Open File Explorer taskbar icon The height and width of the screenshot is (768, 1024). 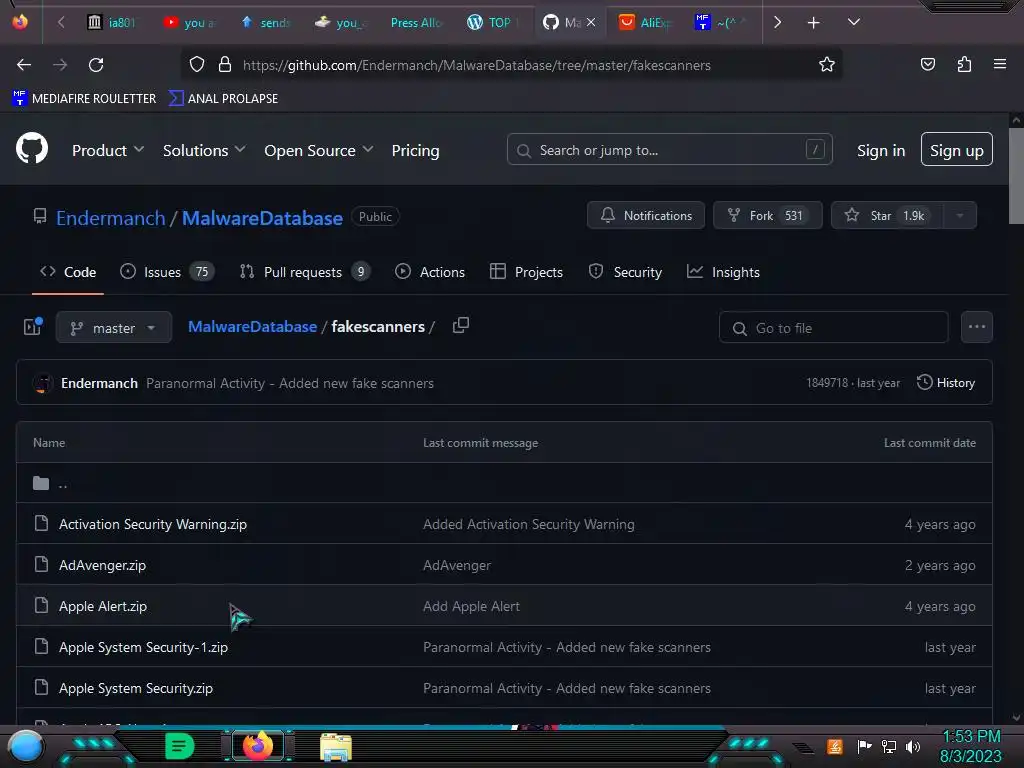[x=336, y=746]
